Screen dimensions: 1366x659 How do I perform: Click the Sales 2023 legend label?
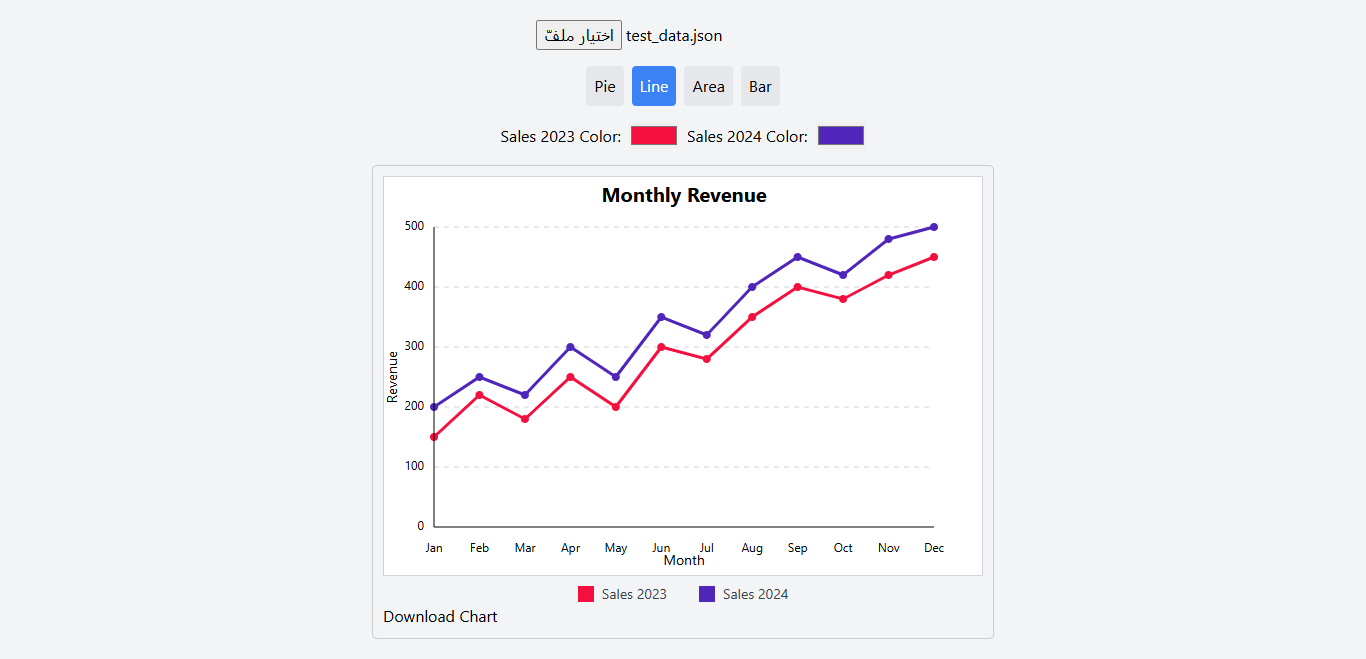634,594
